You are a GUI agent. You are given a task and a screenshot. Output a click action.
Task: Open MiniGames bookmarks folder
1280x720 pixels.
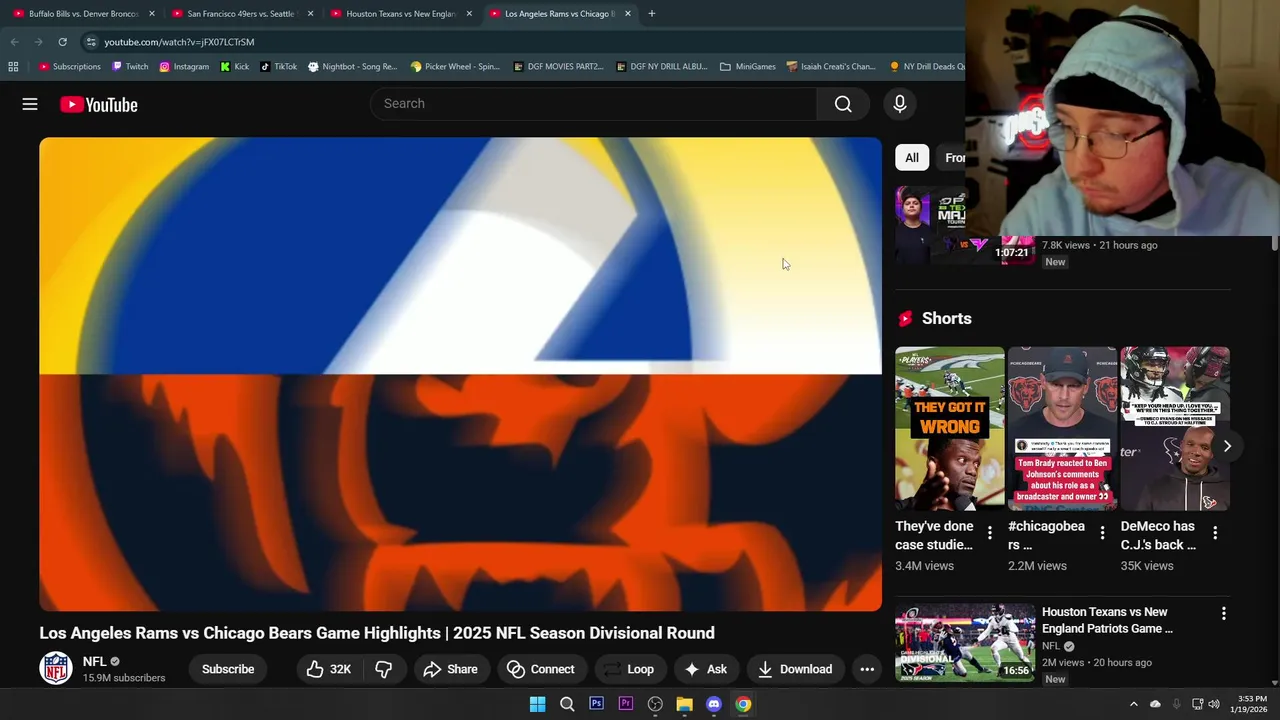click(x=748, y=67)
